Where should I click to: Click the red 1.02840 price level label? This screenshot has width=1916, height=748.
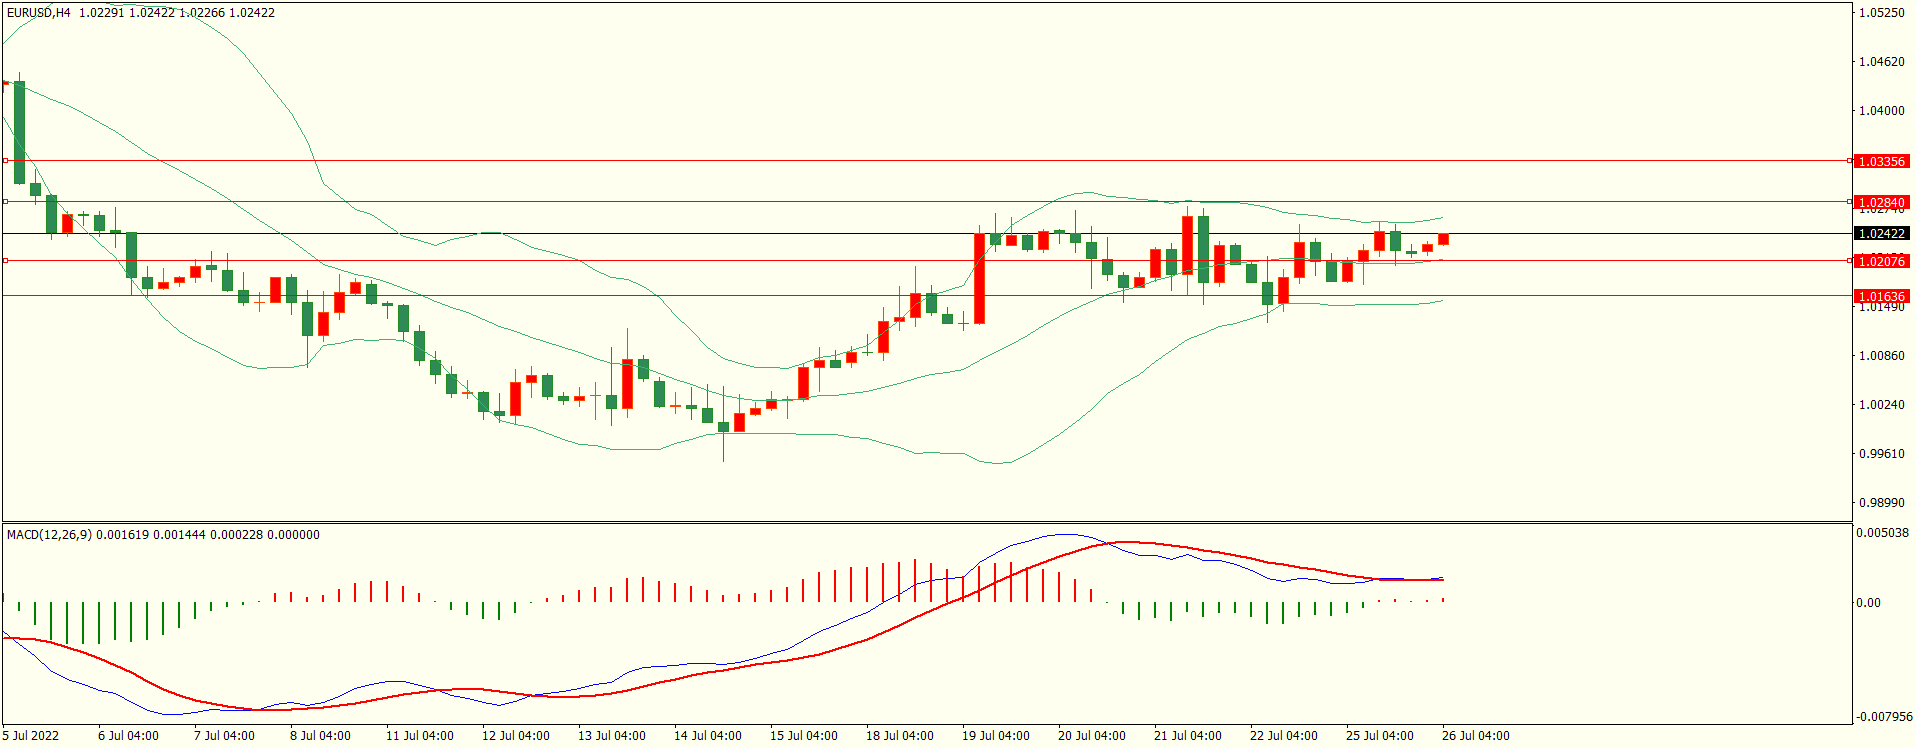pos(1880,202)
